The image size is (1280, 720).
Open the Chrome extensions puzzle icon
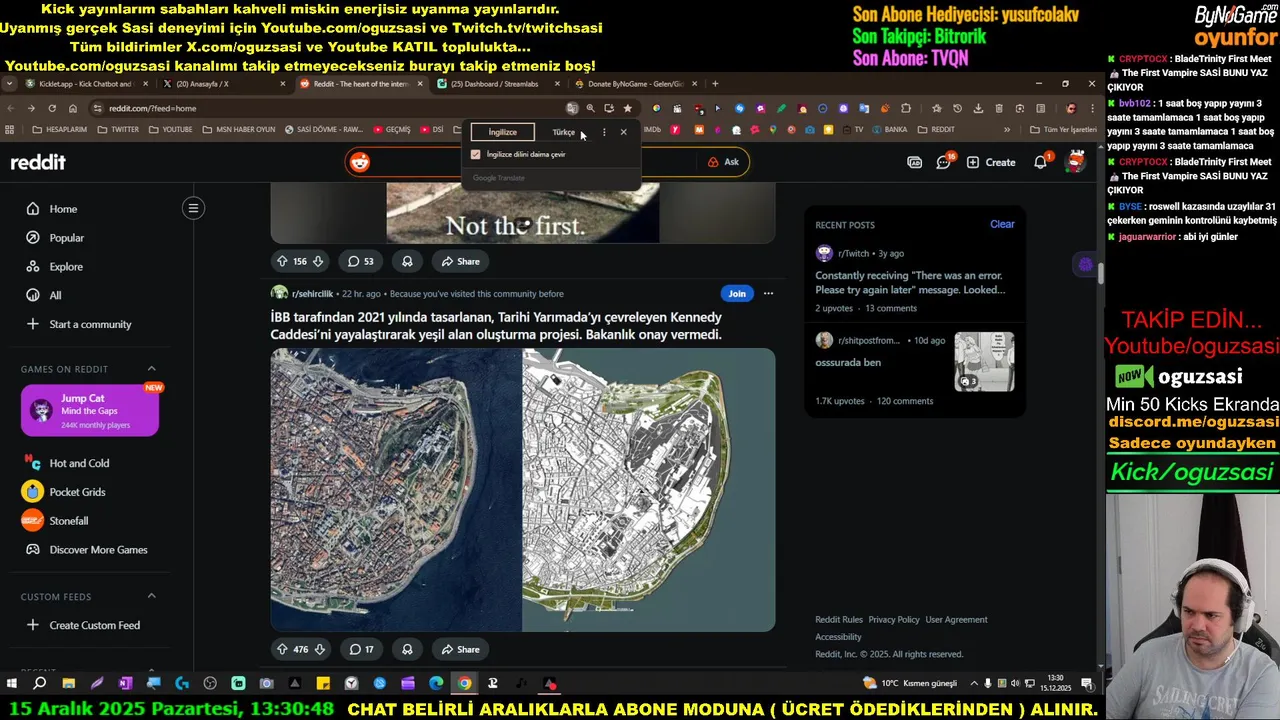tap(906, 108)
